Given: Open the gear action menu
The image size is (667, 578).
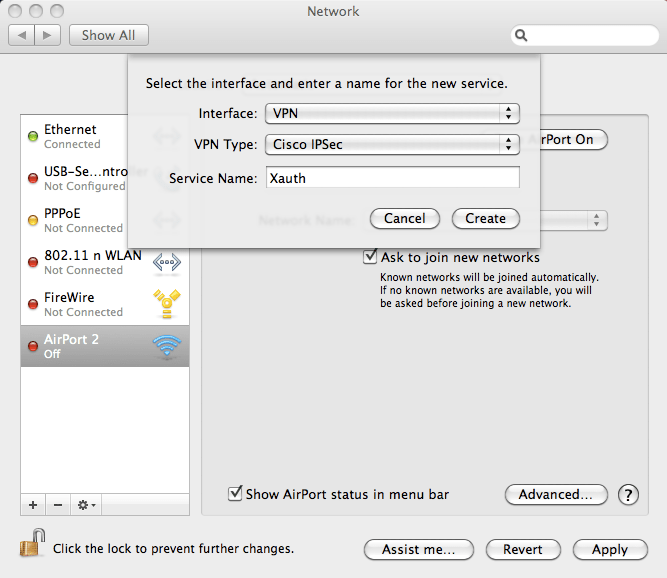Looking at the screenshot, I should click(86, 505).
